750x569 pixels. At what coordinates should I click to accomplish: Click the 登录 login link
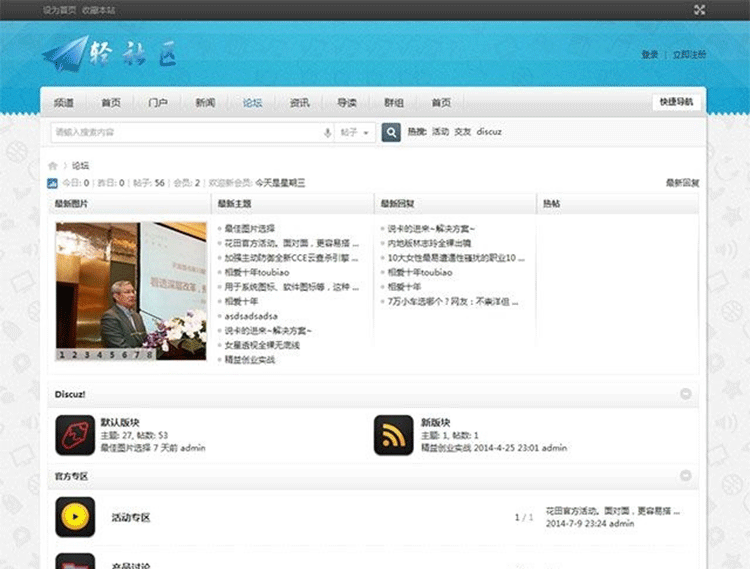pos(650,55)
